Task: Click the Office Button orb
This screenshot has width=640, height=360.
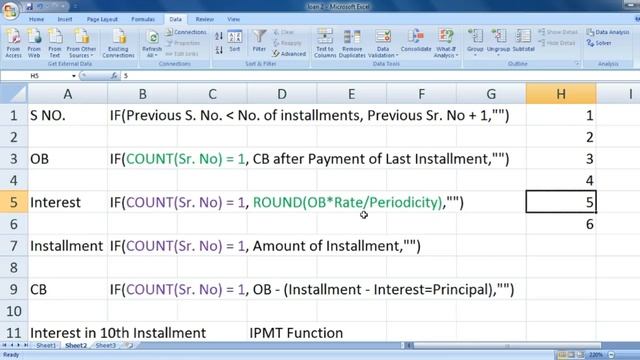Action: (x=10, y=10)
